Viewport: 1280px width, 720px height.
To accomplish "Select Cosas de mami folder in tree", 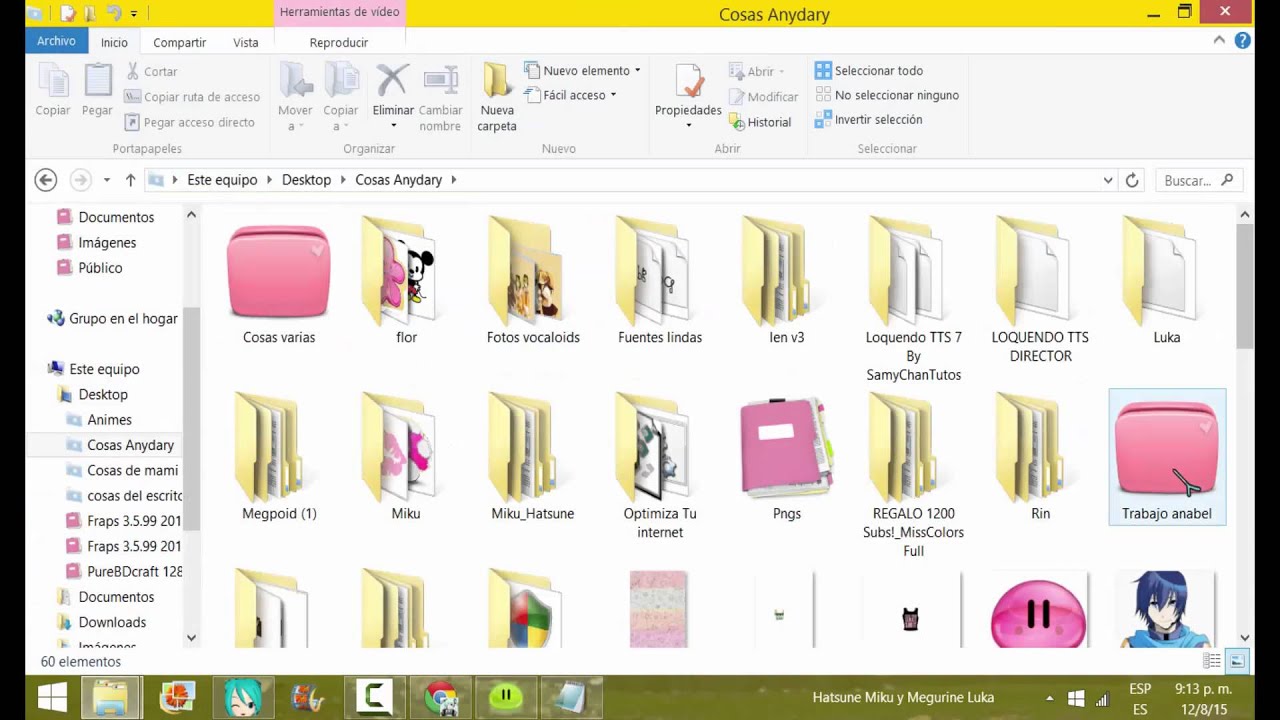I will 132,470.
